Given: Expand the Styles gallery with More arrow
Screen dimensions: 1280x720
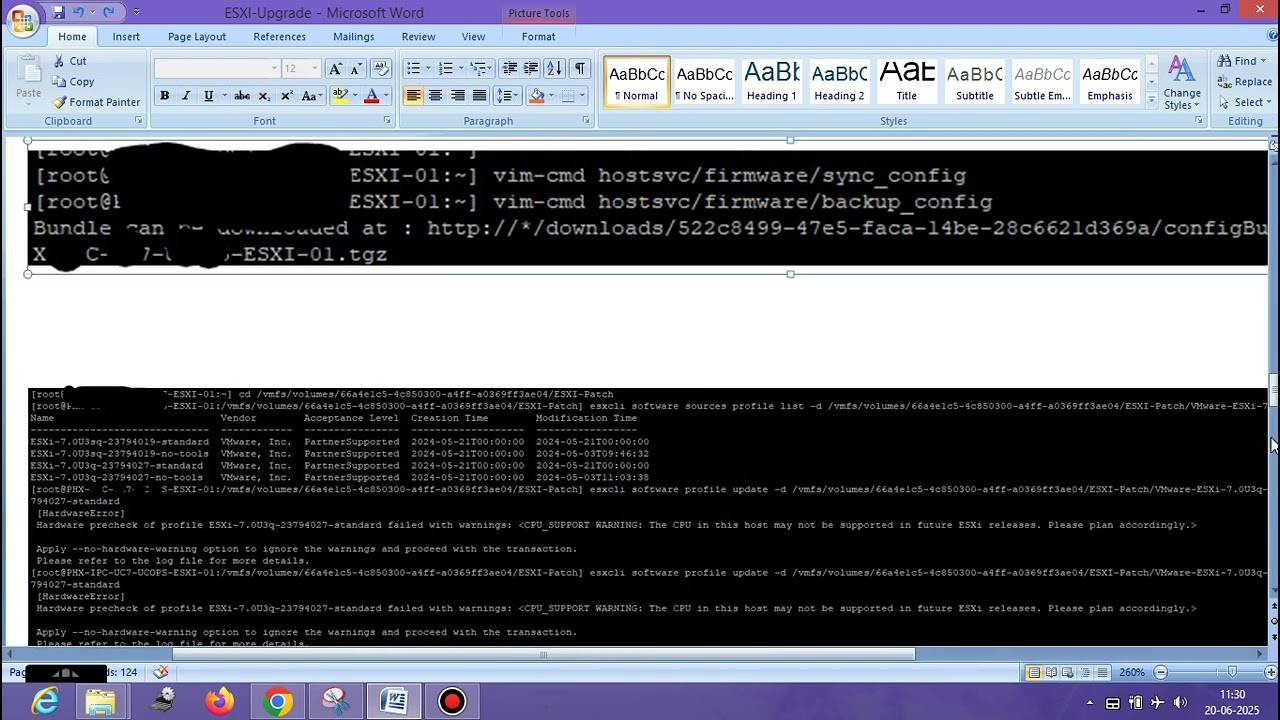Looking at the screenshot, I should [x=1151, y=101].
